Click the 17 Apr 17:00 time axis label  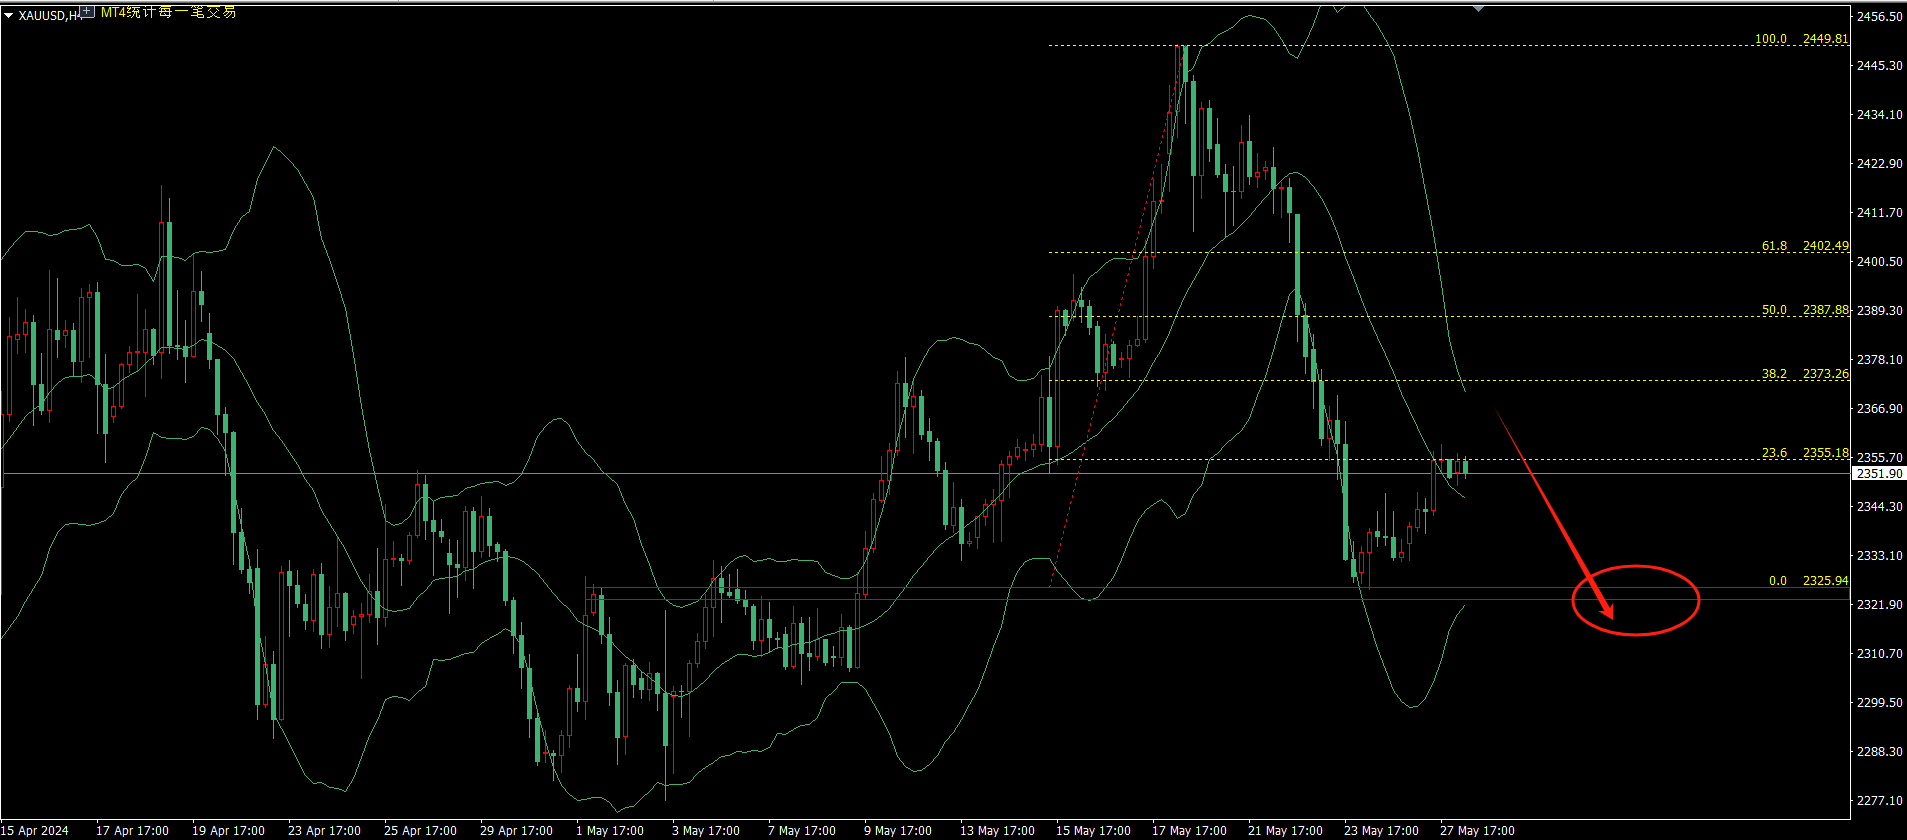click(x=132, y=831)
